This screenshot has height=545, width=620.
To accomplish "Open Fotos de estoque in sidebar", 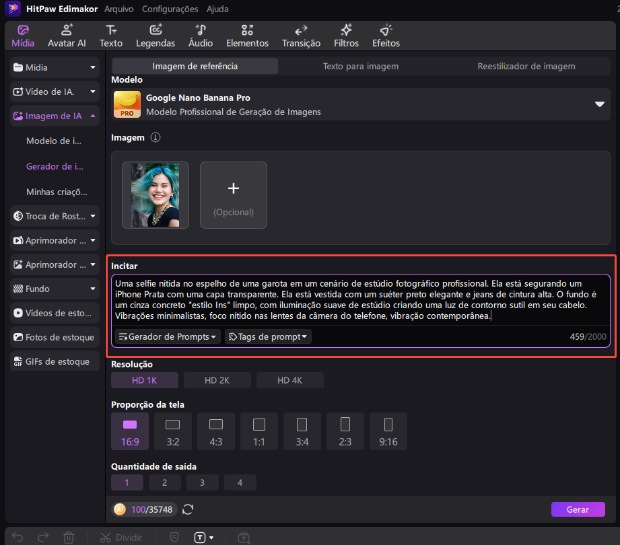I will [x=55, y=337].
